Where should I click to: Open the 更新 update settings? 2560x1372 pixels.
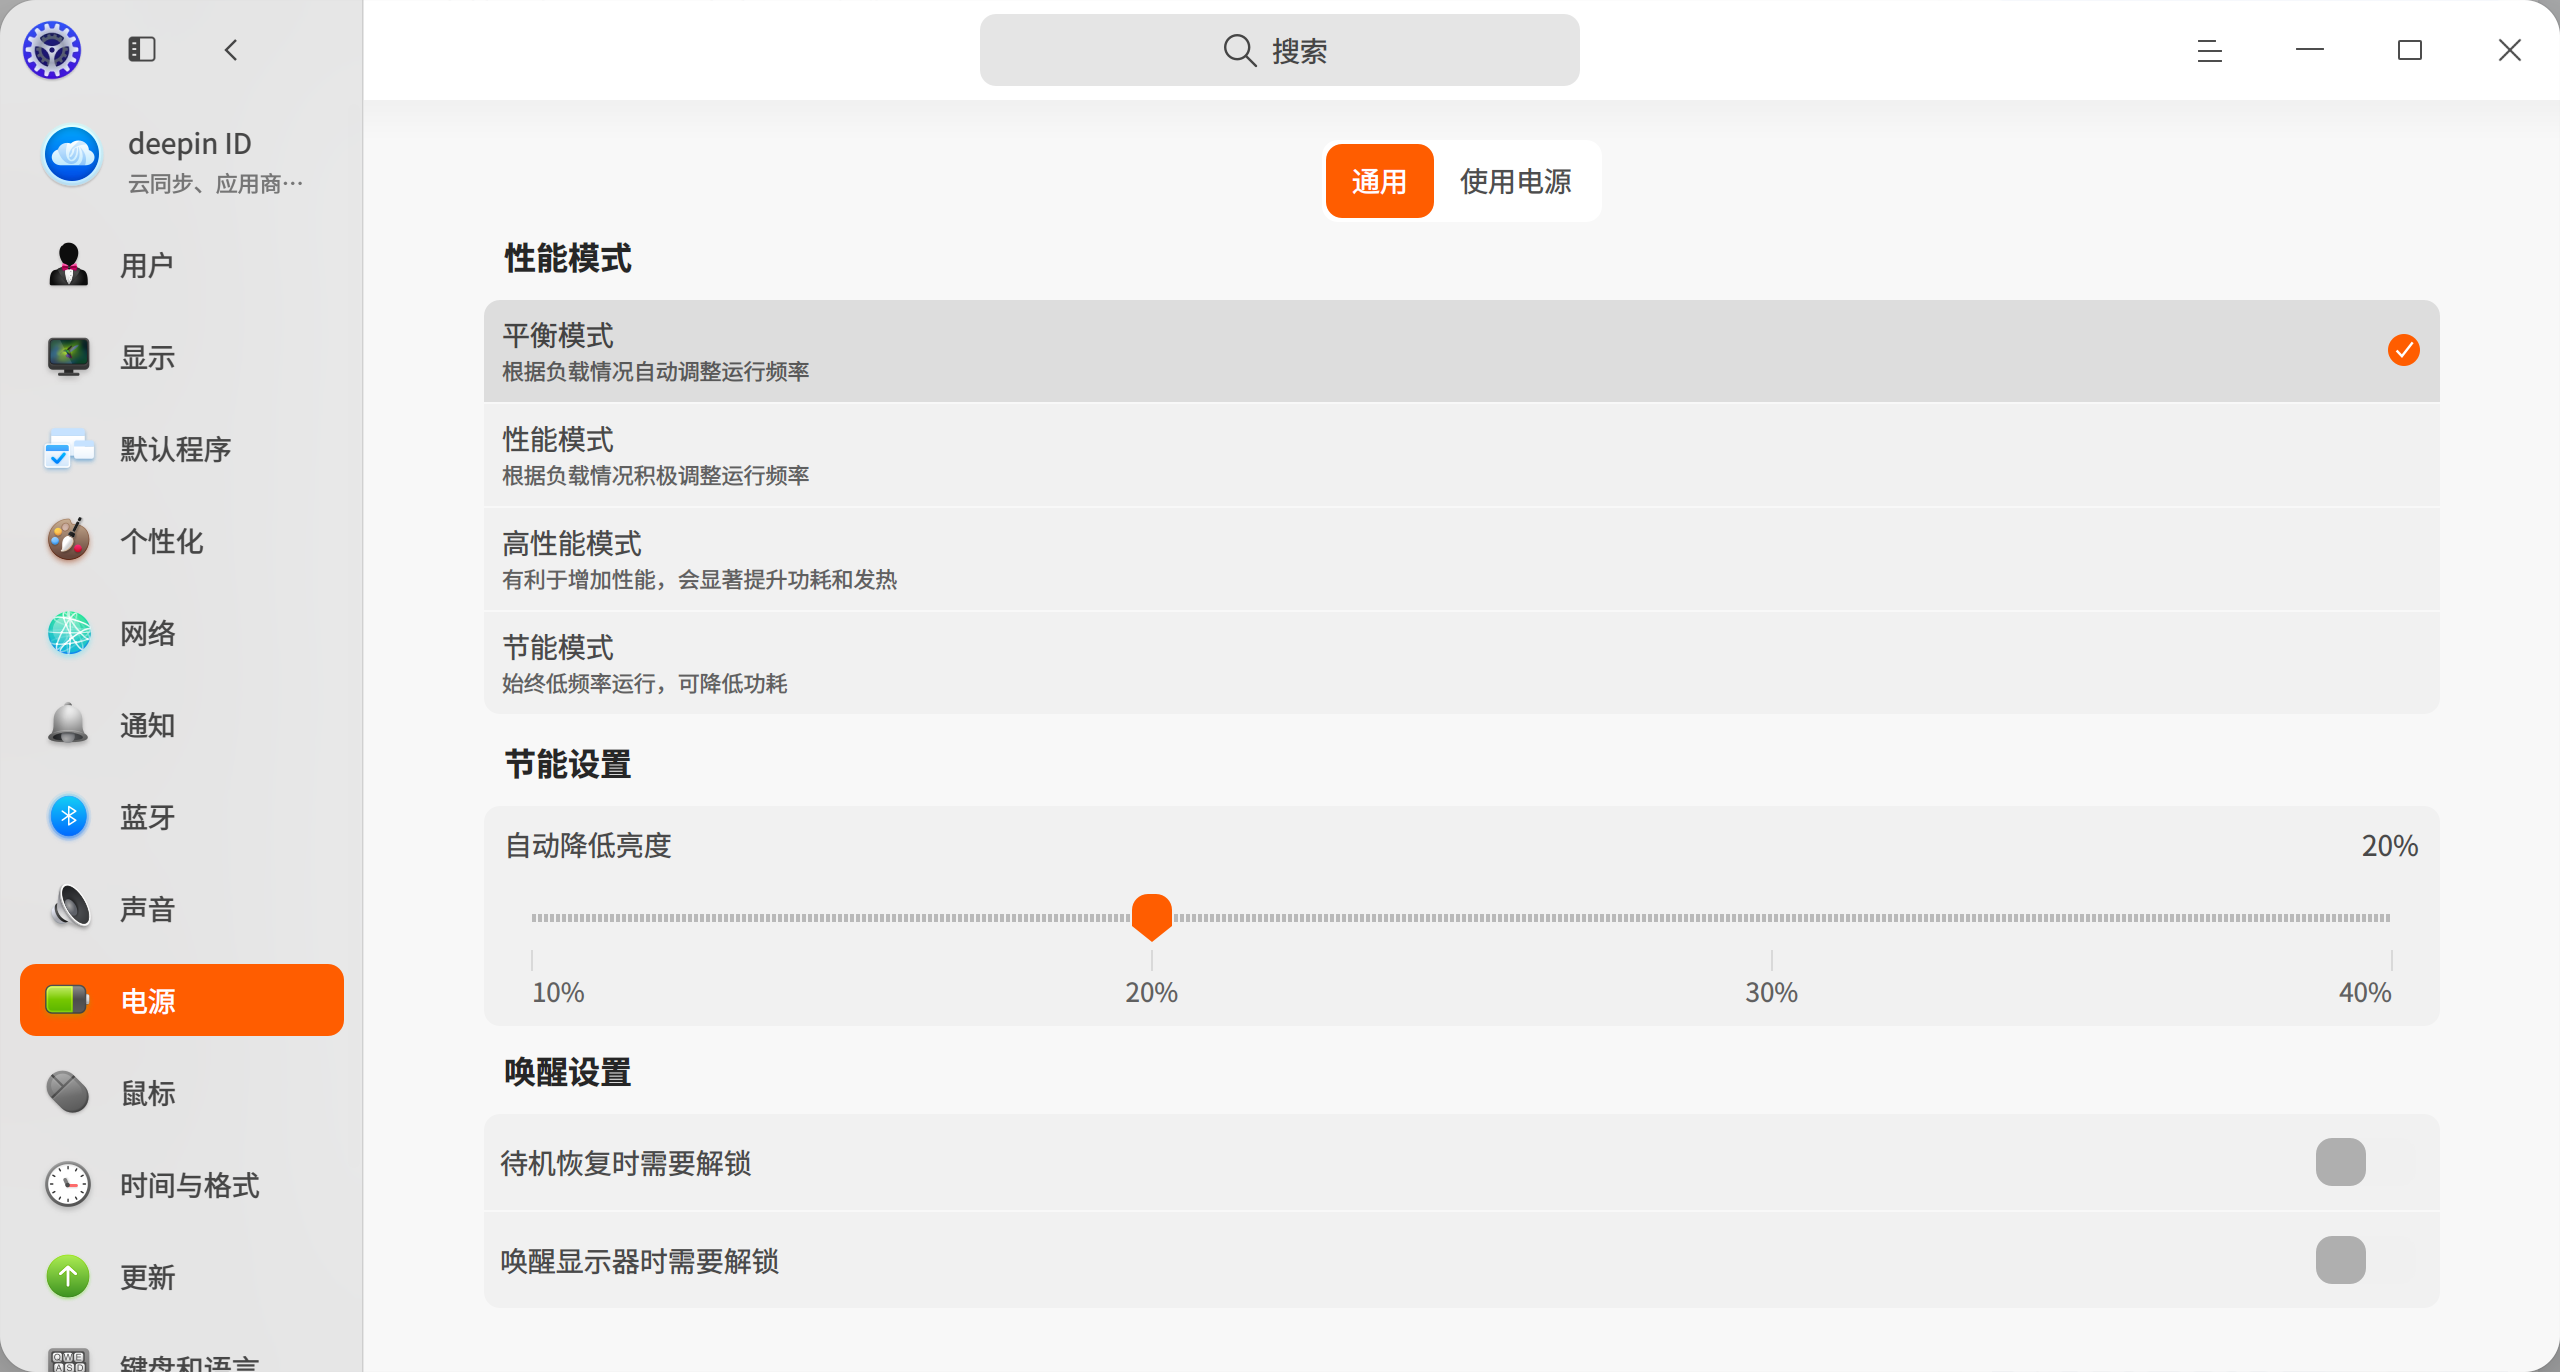tap(182, 1277)
